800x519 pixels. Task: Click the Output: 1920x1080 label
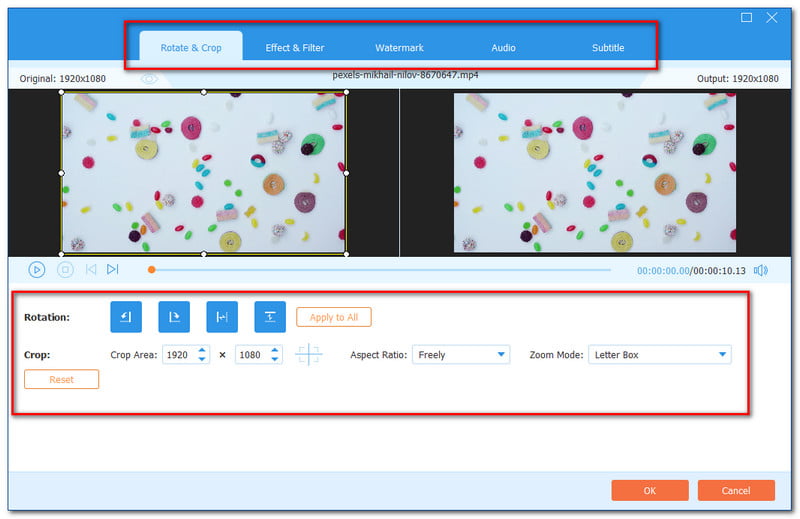738,79
